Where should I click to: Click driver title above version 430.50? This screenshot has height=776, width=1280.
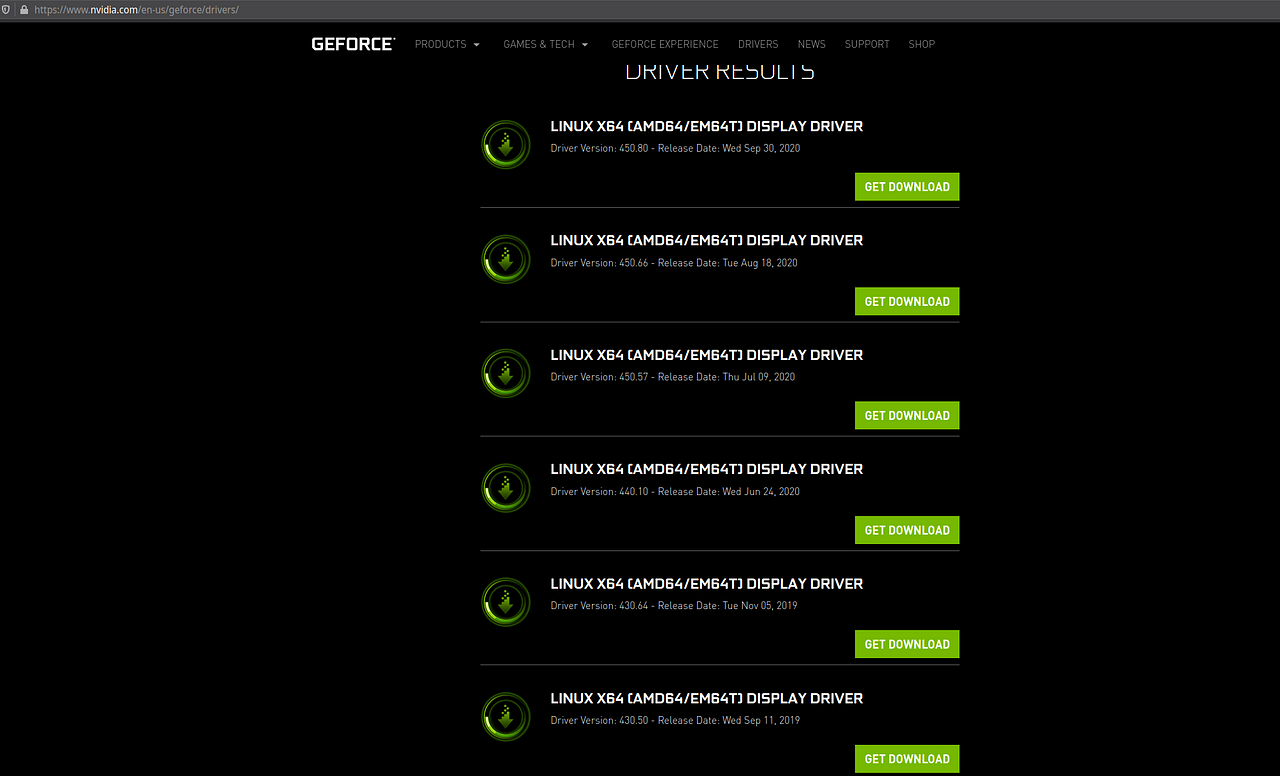707,698
